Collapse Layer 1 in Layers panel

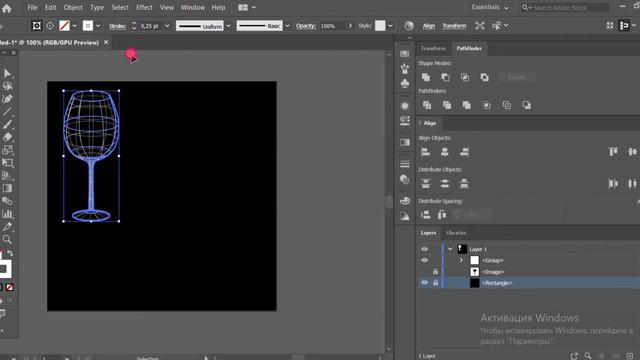point(450,249)
